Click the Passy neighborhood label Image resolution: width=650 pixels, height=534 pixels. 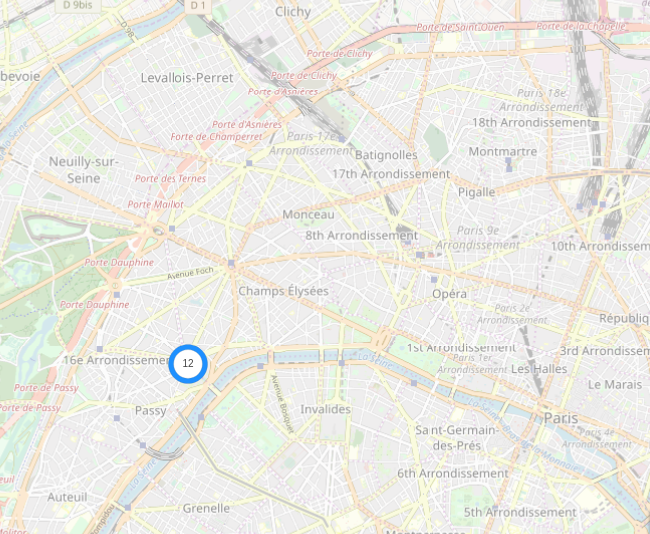151,411
